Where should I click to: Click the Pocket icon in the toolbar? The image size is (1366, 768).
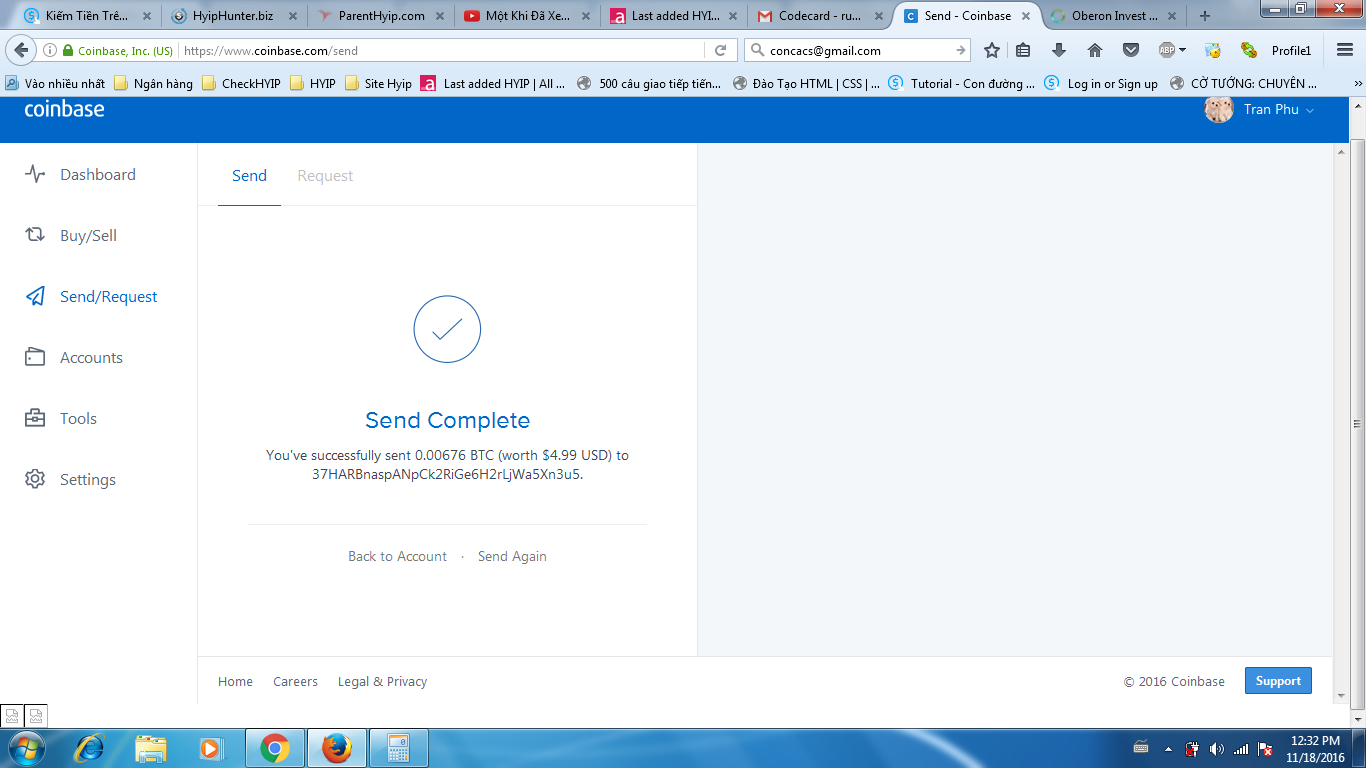[1131, 50]
